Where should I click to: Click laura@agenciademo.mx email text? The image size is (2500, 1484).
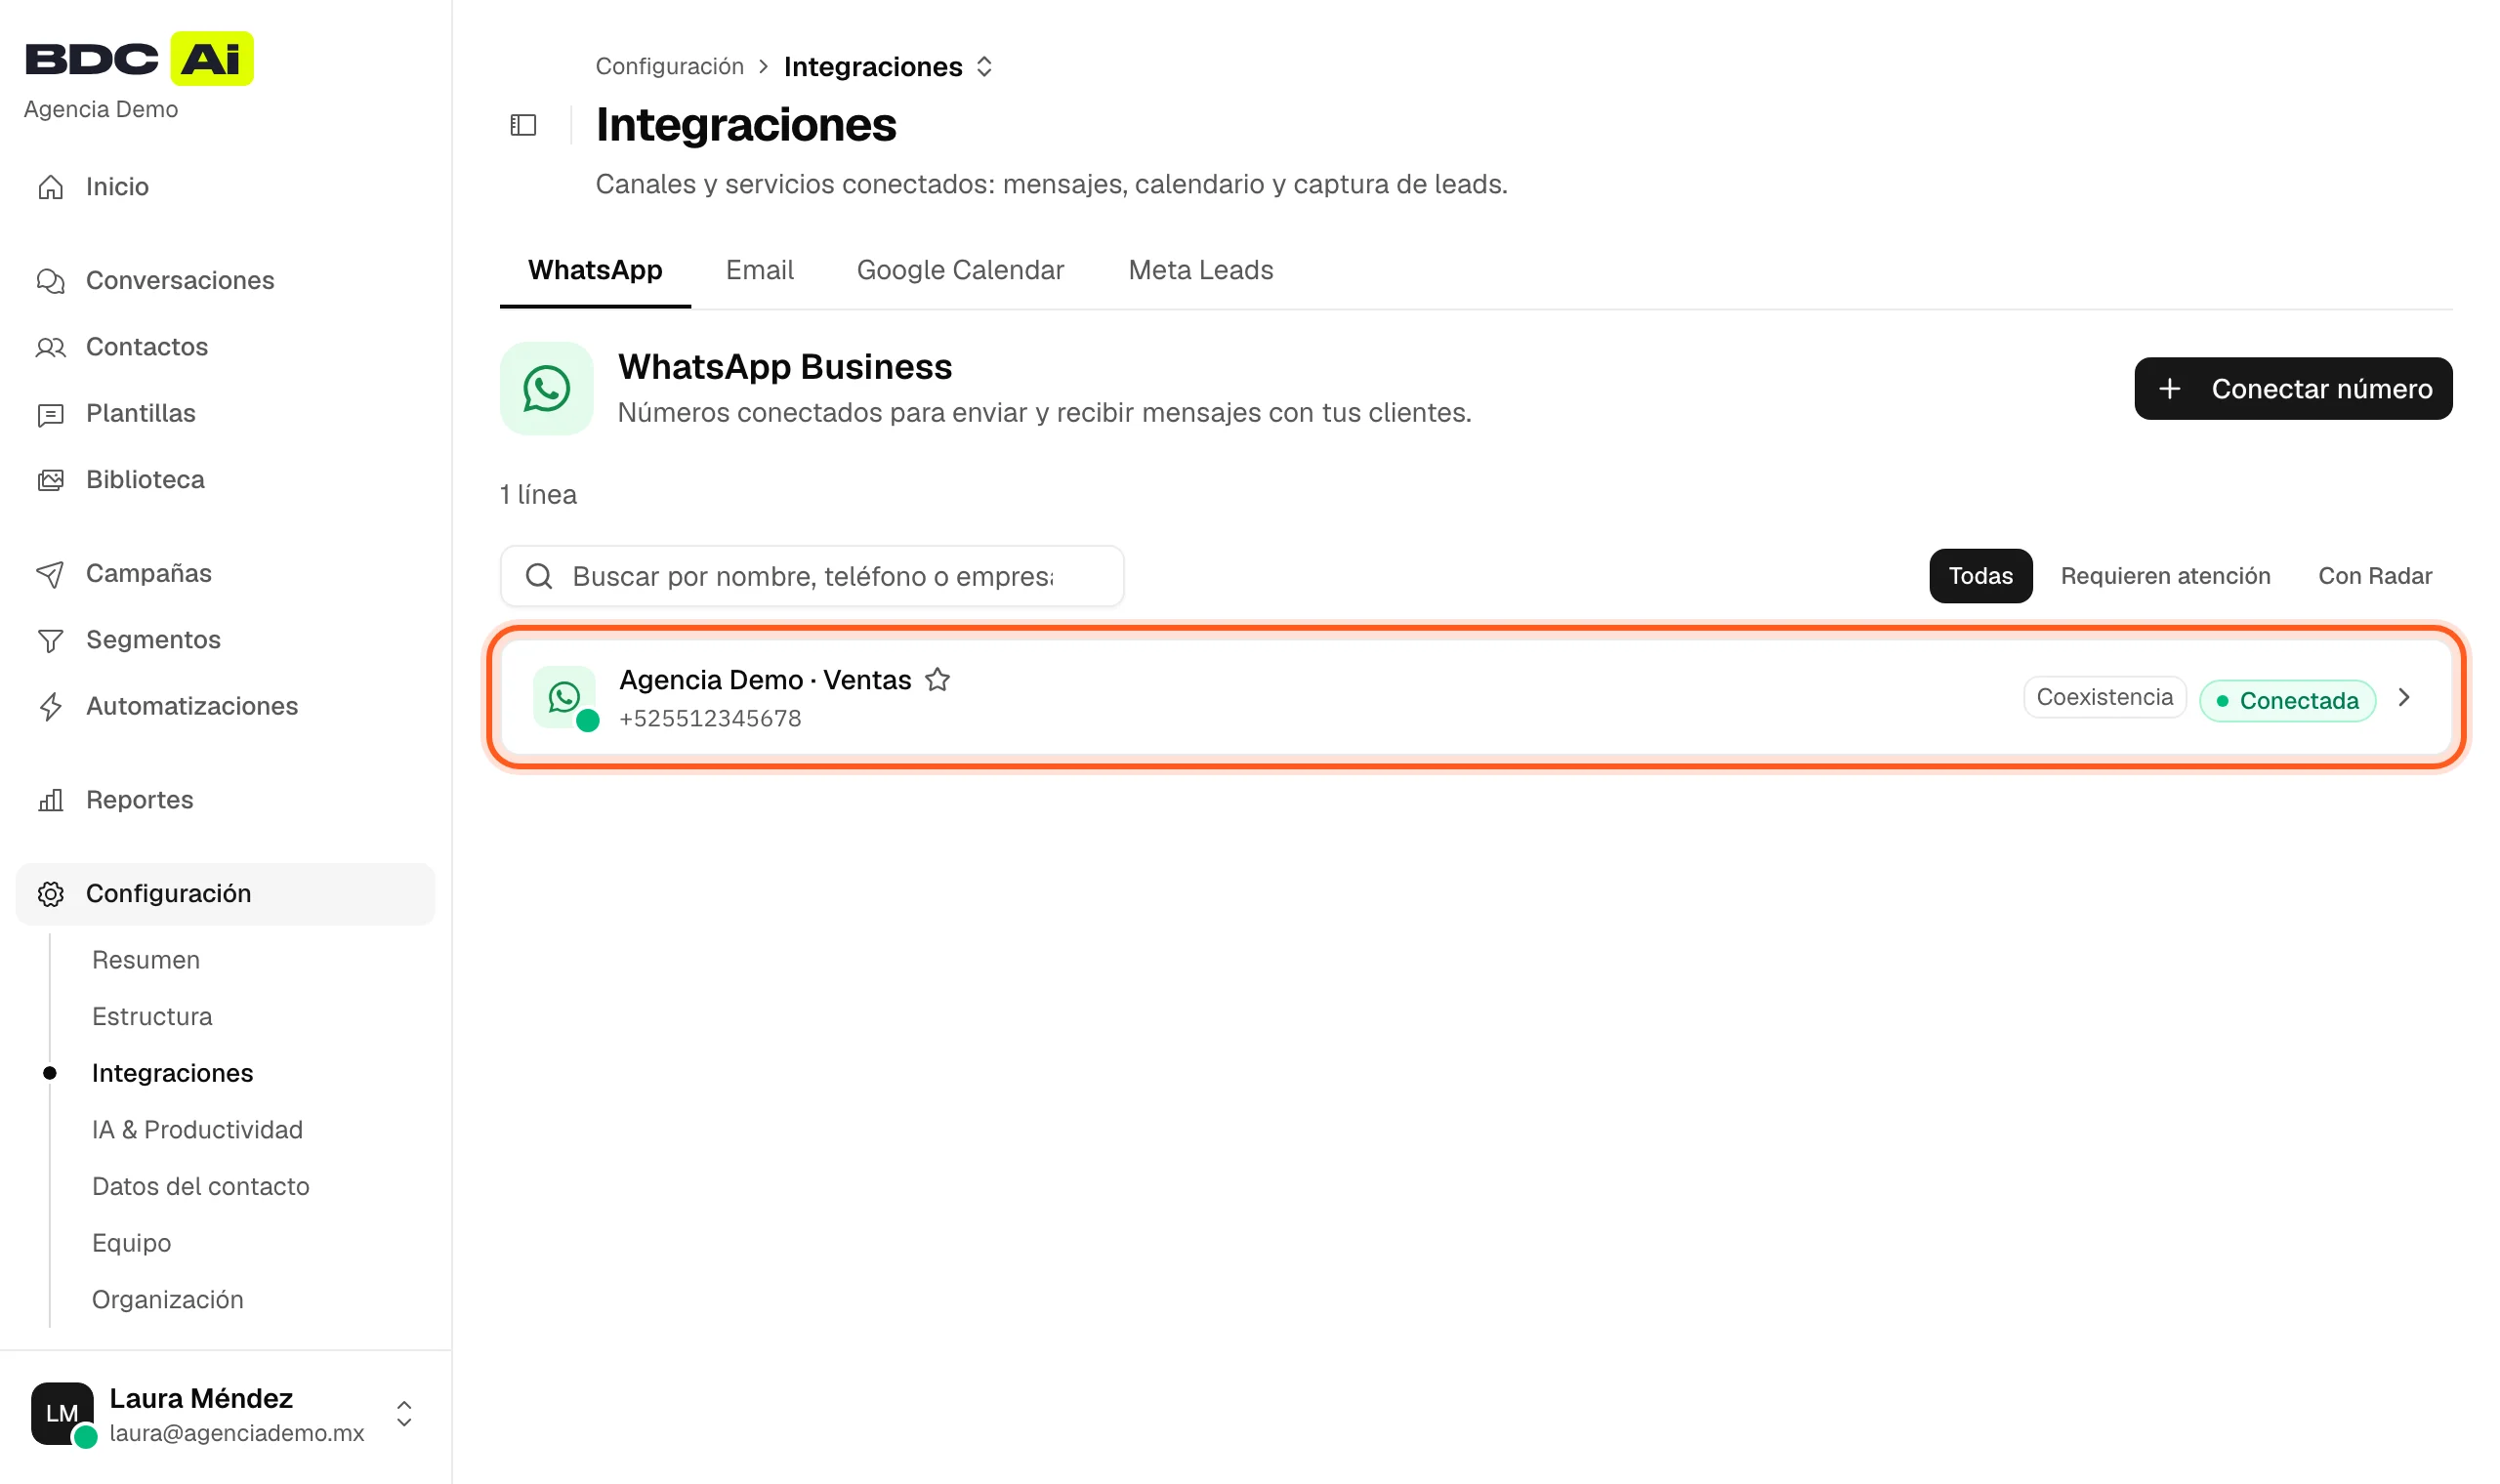click(237, 1433)
